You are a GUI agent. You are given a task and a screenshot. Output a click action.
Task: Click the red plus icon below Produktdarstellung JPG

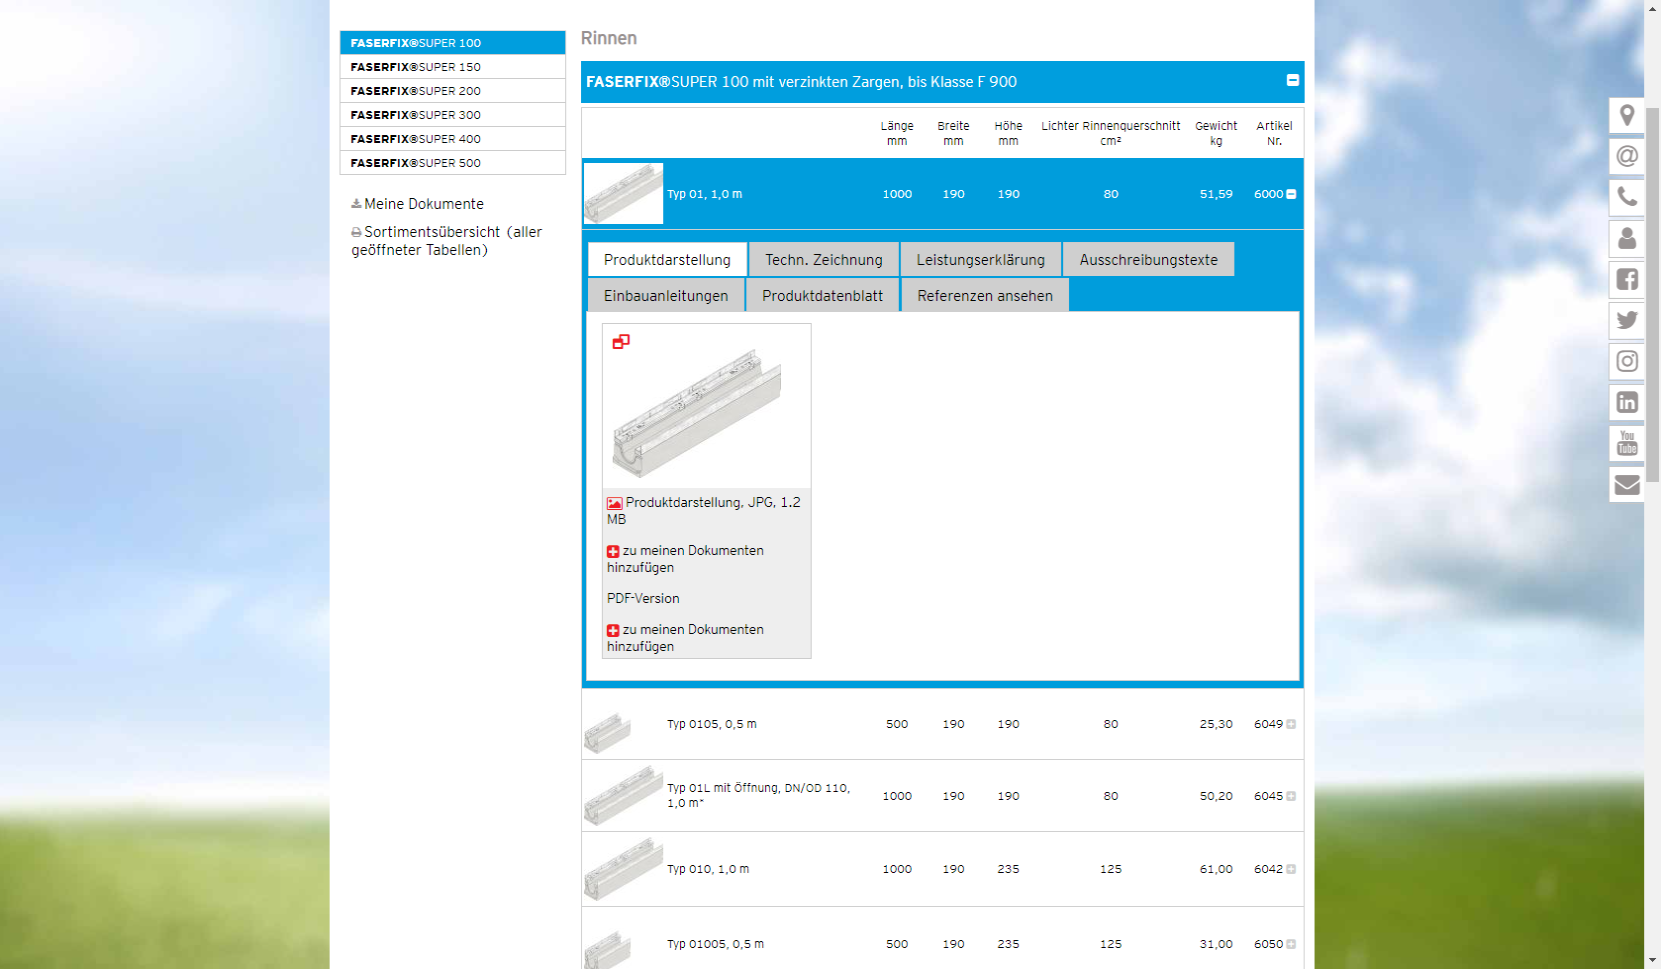click(x=613, y=551)
